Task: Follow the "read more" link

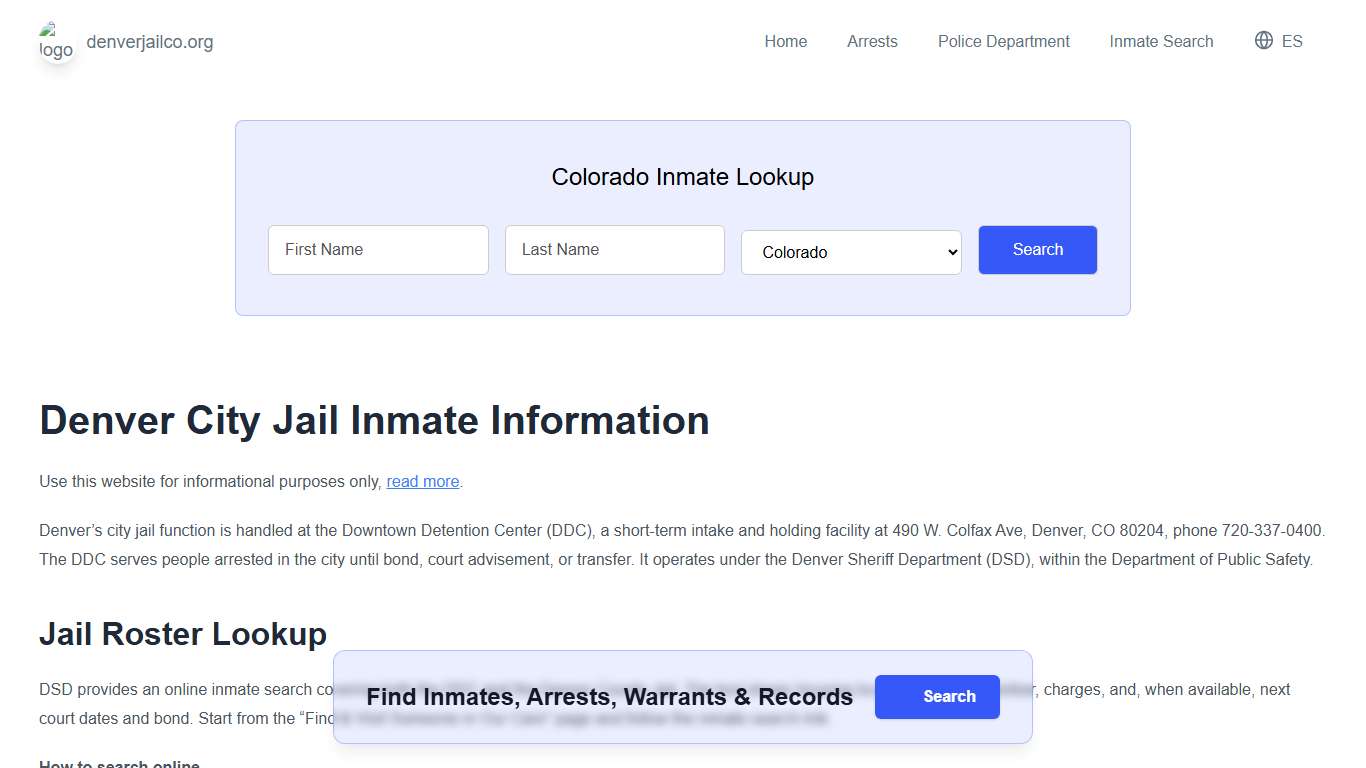Action: click(423, 482)
